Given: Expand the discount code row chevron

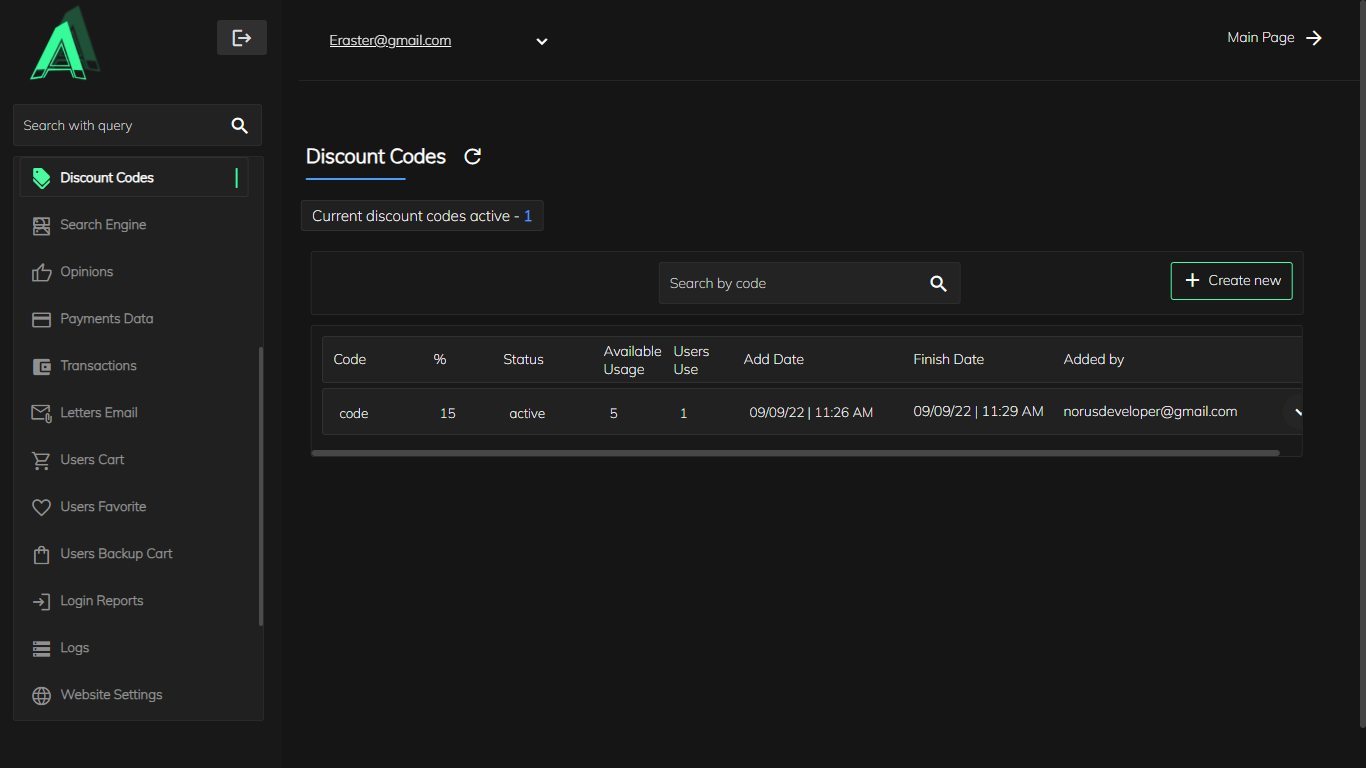Looking at the screenshot, I should pyautogui.click(x=1296, y=412).
